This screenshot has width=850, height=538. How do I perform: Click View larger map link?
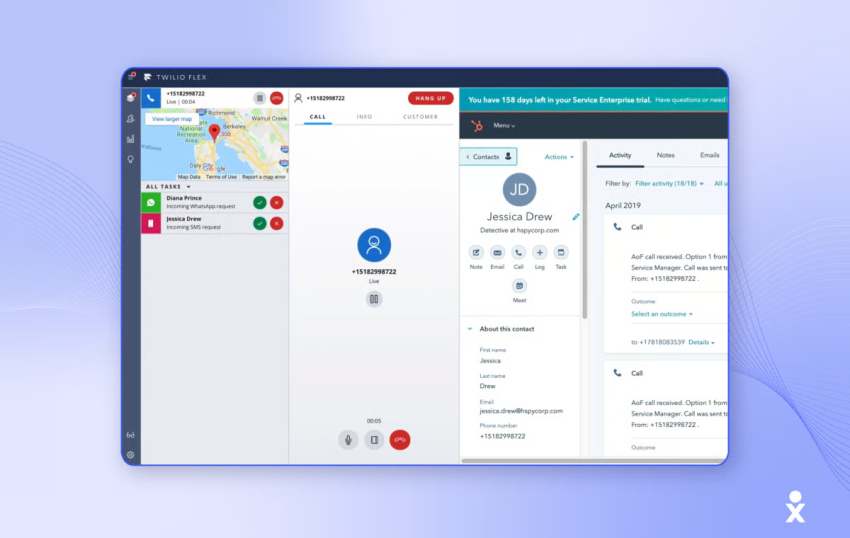pos(172,119)
